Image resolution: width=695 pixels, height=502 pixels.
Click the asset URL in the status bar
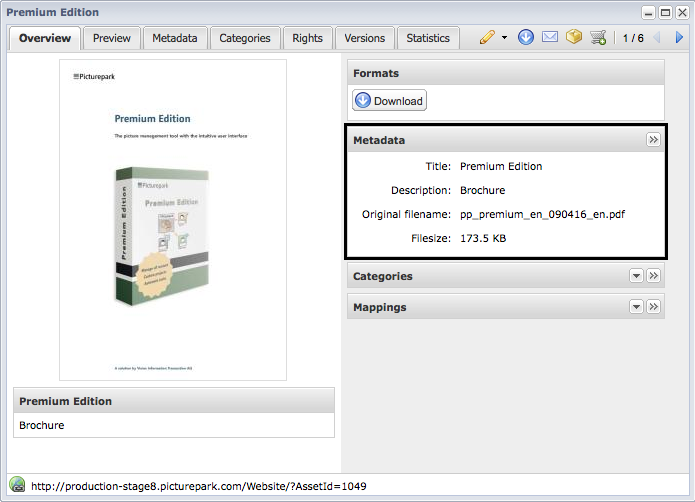click(199, 486)
